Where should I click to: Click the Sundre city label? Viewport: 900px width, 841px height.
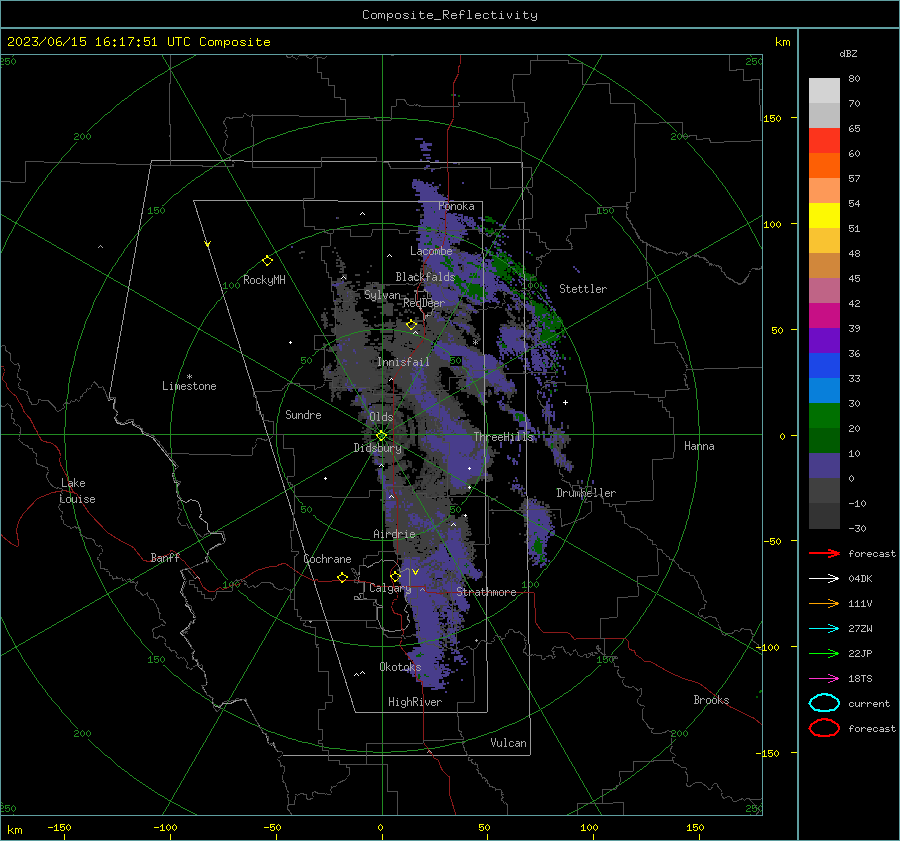pos(303,414)
